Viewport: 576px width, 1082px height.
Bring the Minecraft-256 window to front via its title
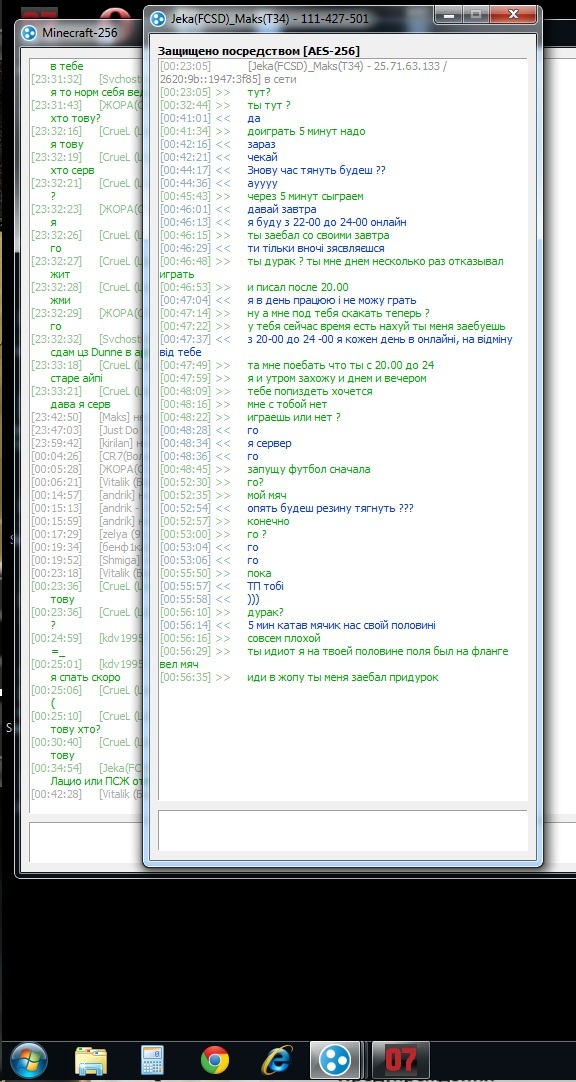[x=80, y=32]
